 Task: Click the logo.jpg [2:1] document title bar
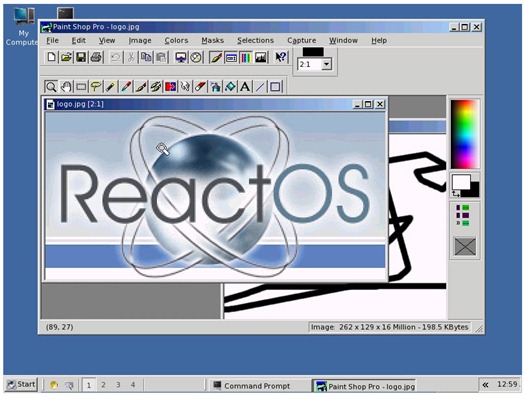pos(216,104)
